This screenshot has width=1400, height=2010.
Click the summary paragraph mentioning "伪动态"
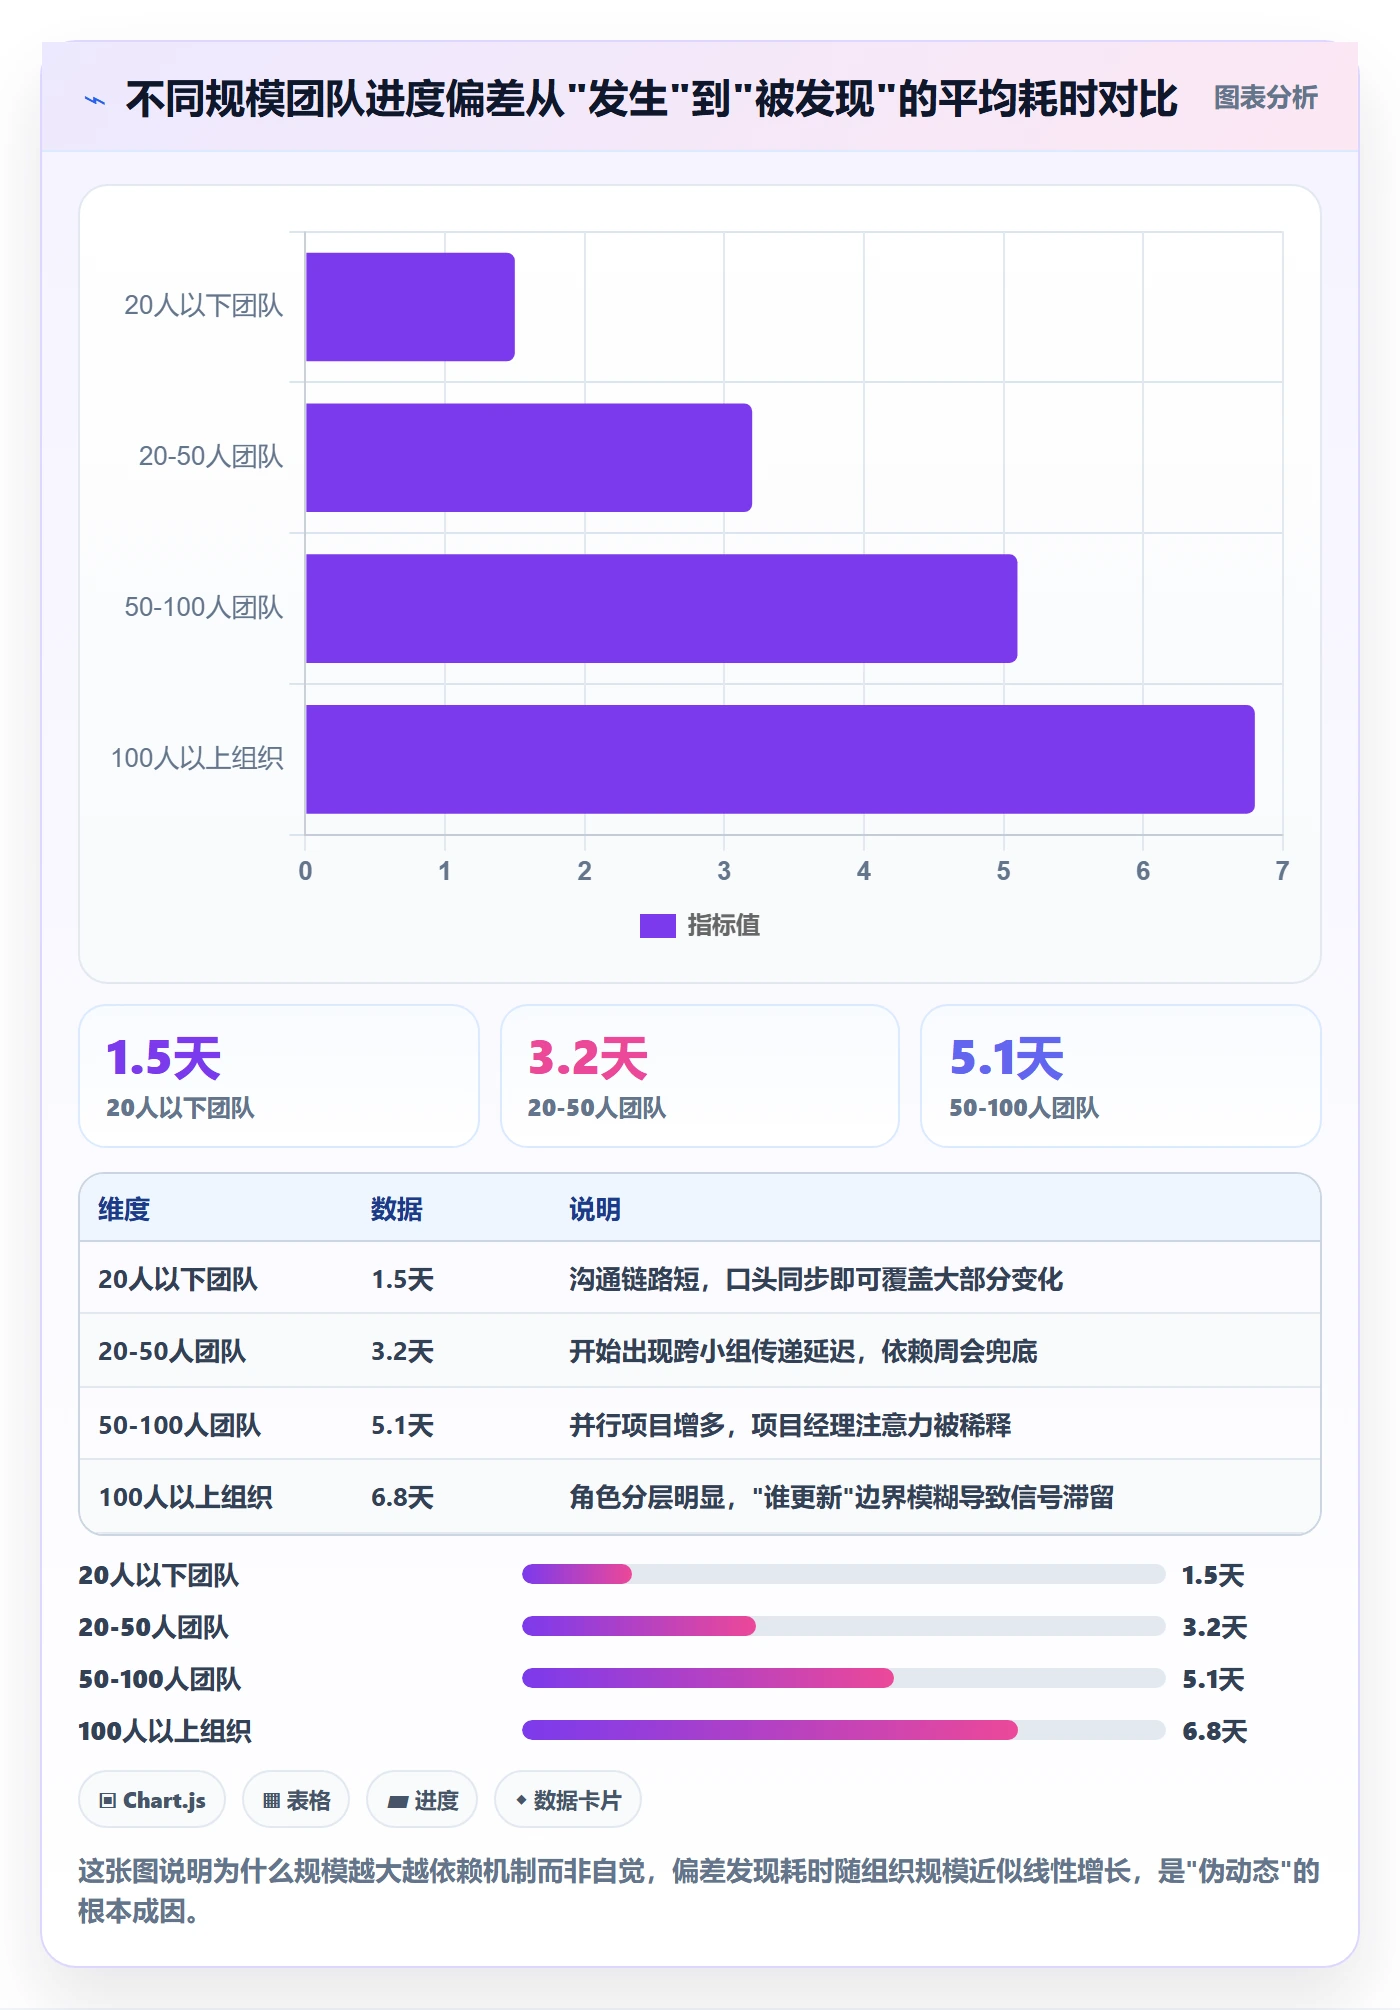699,1890
